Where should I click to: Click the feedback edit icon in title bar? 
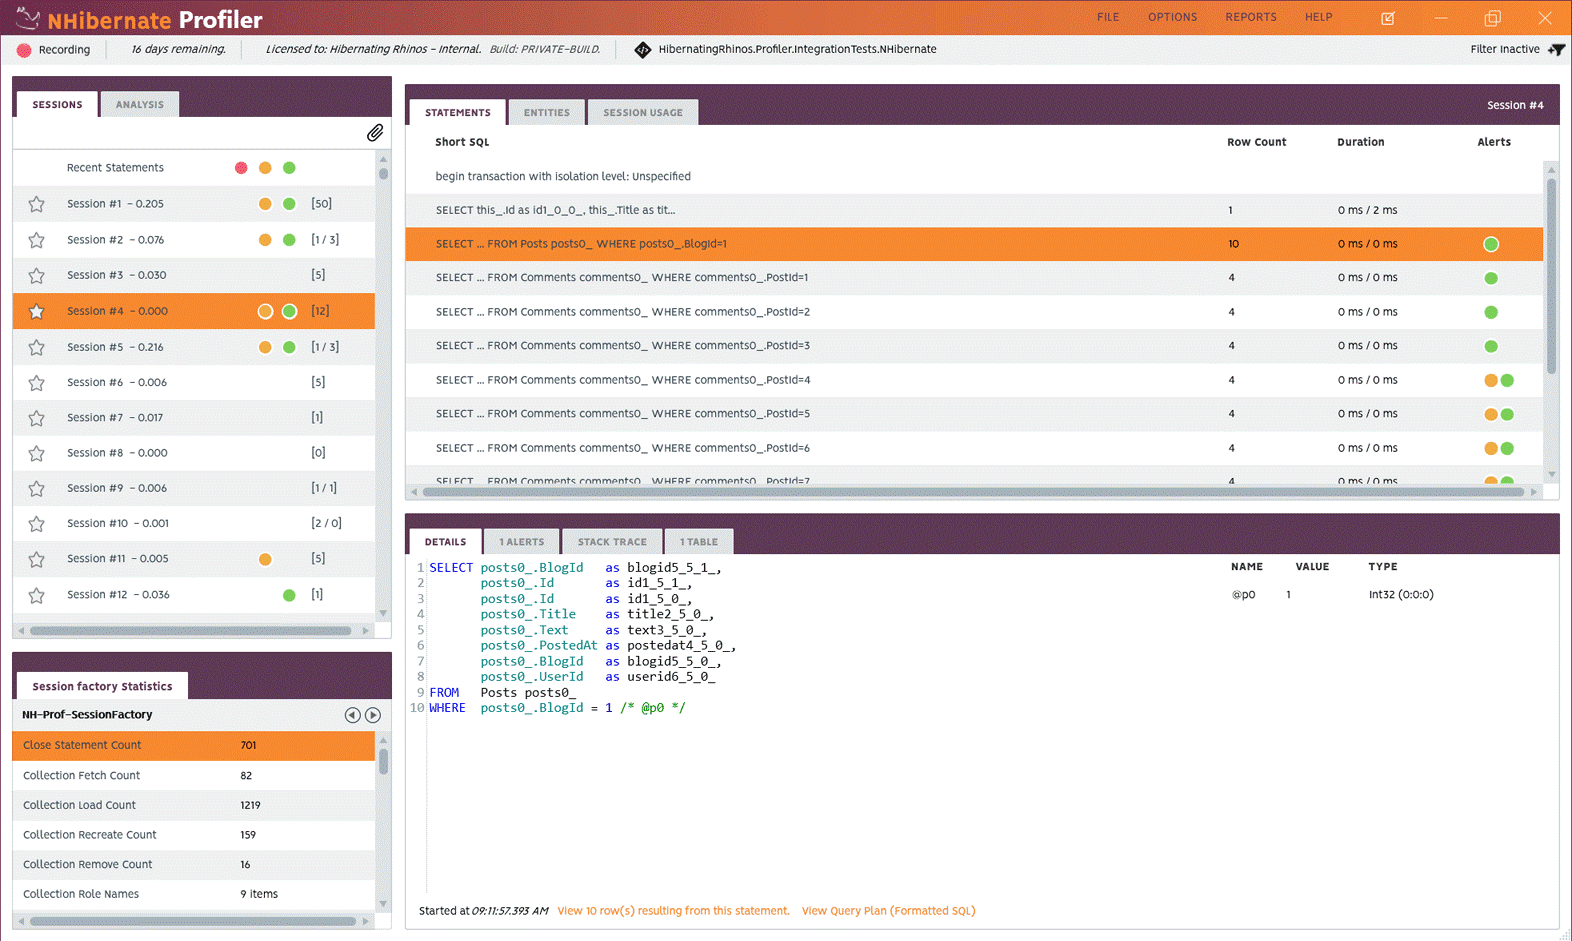click(1388, 18)
